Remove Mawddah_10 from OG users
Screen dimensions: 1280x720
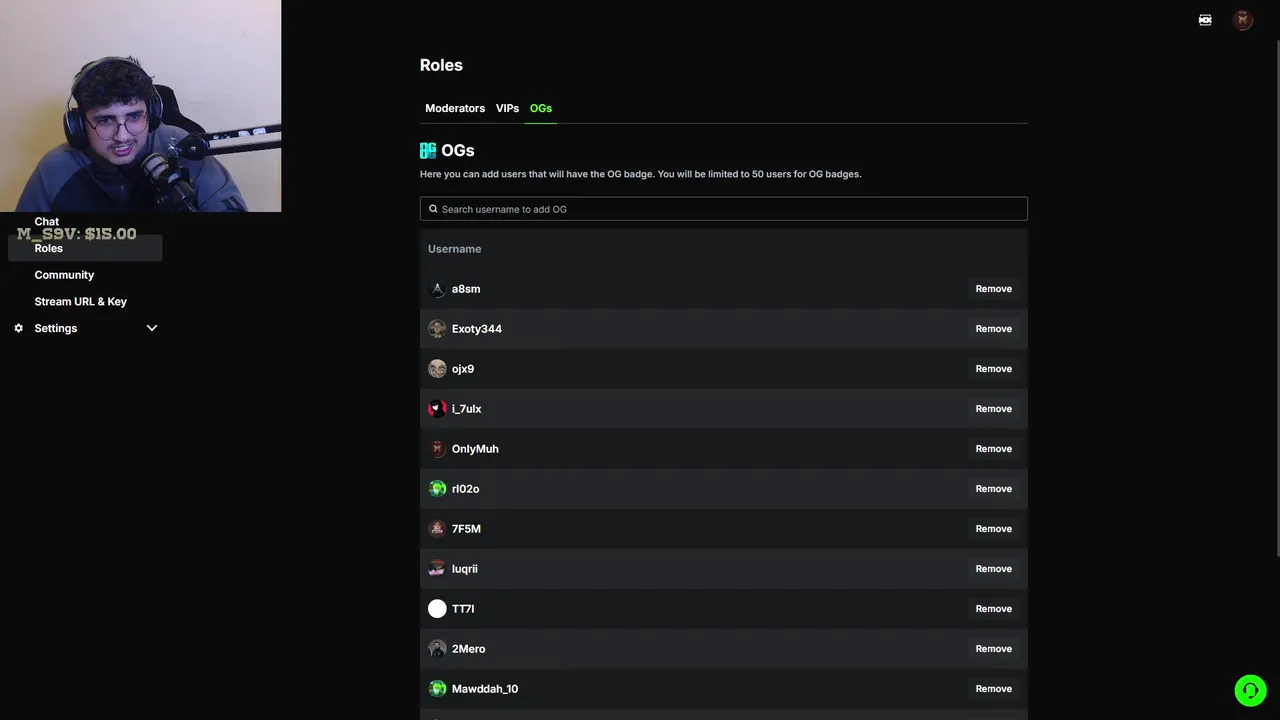click(x=993, y=689)
